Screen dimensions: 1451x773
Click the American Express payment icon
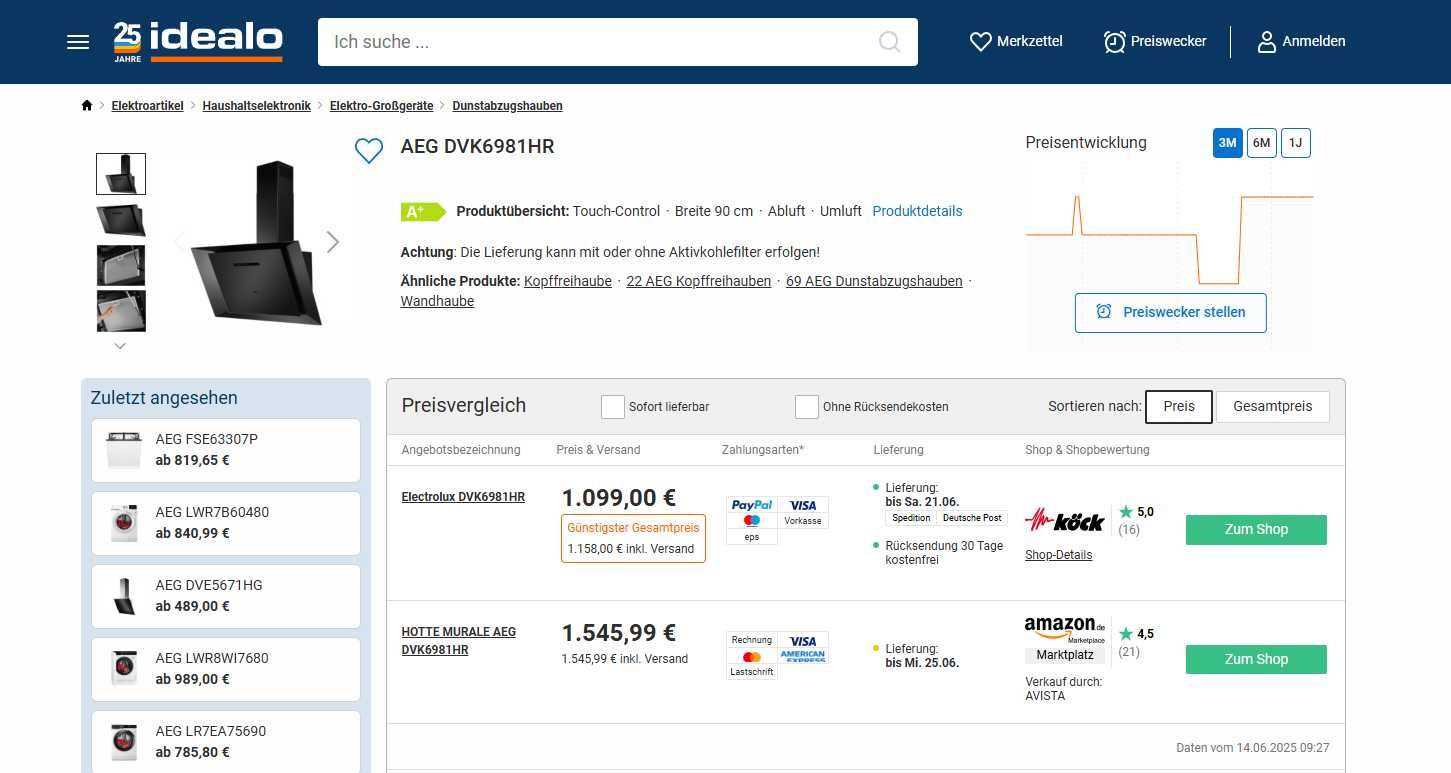[803, 656]
